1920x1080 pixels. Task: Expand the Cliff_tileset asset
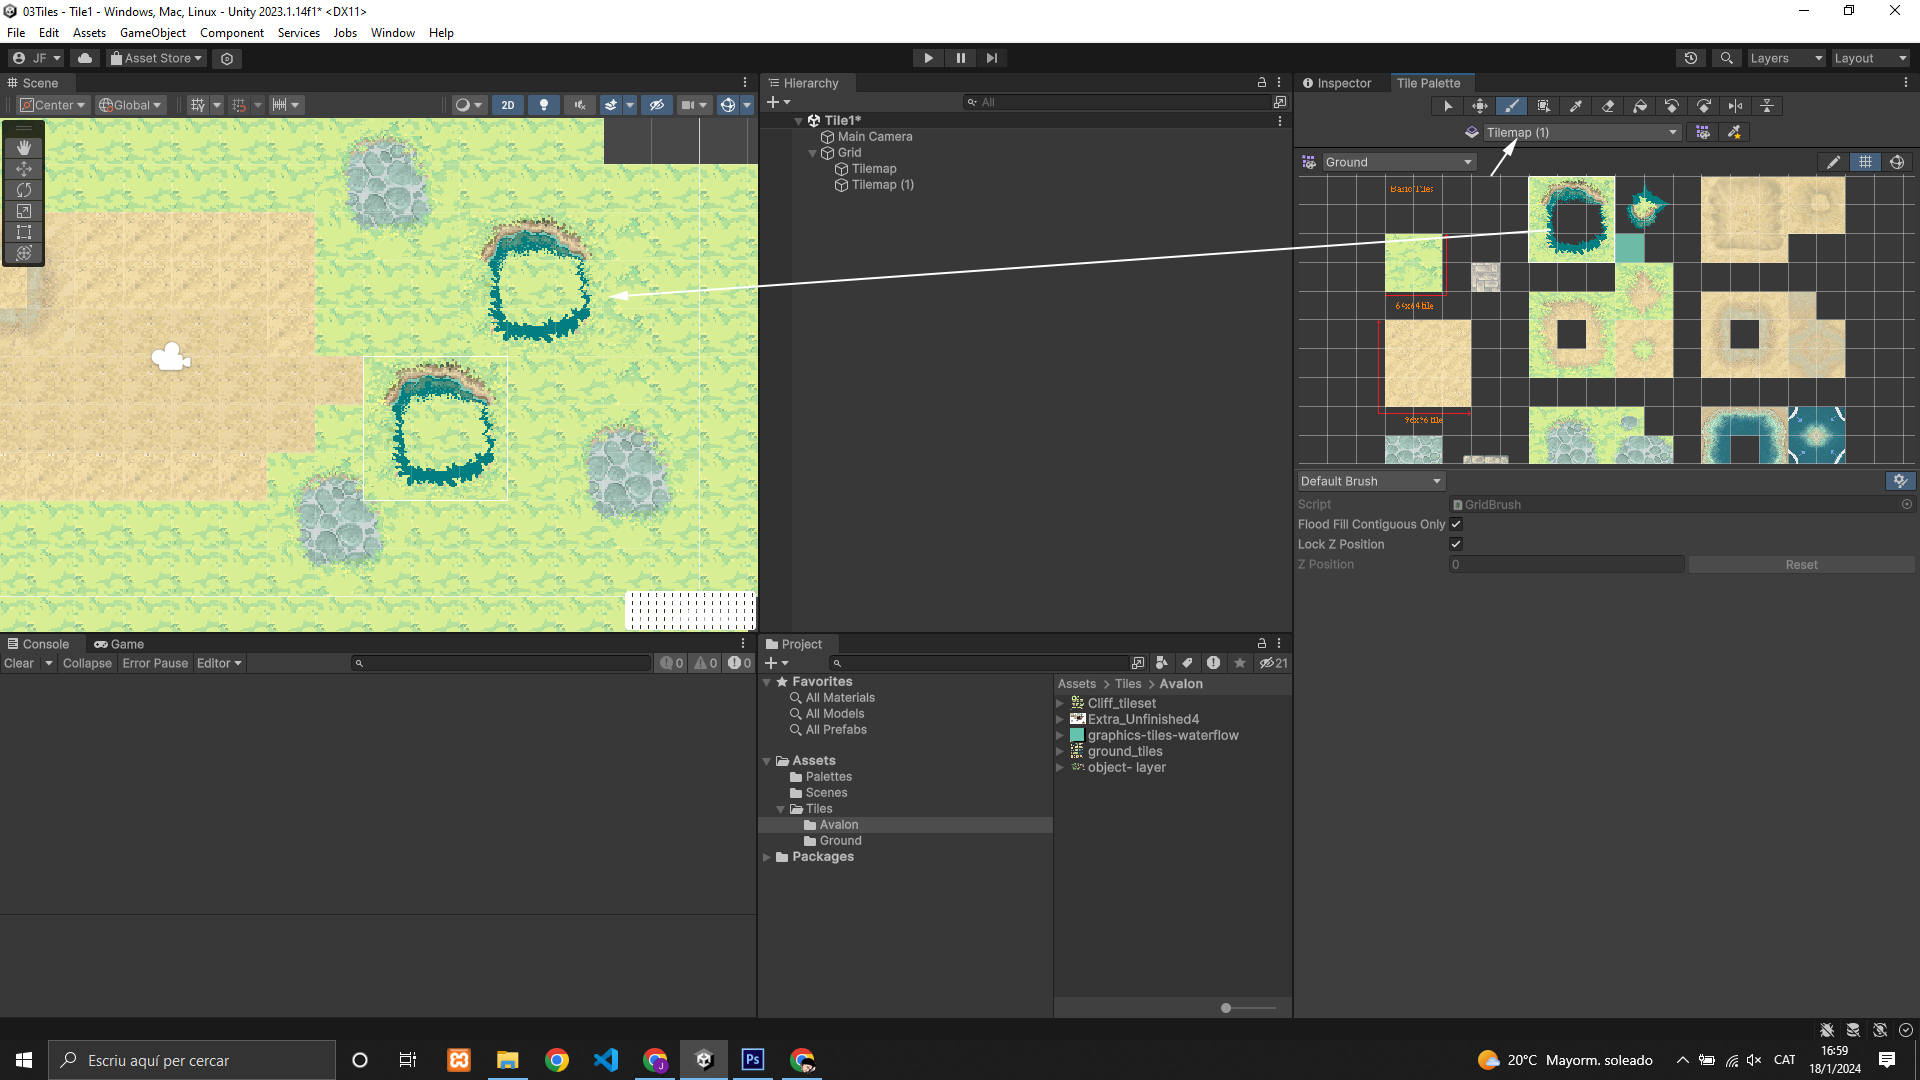tap(1060, 703)
